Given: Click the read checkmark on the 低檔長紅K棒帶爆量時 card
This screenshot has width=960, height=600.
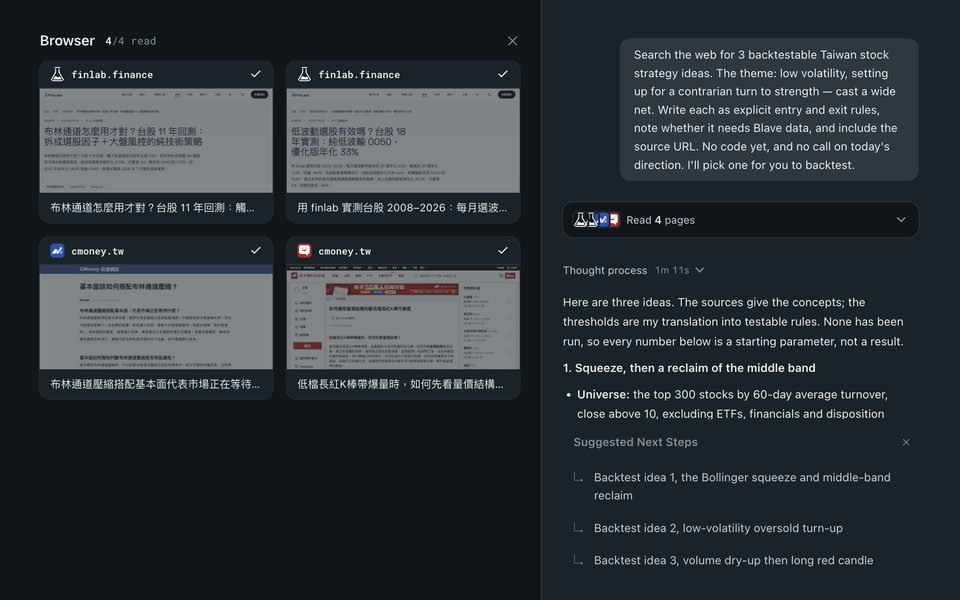Looking at the screenshot, I should click(x=503, y=250).
